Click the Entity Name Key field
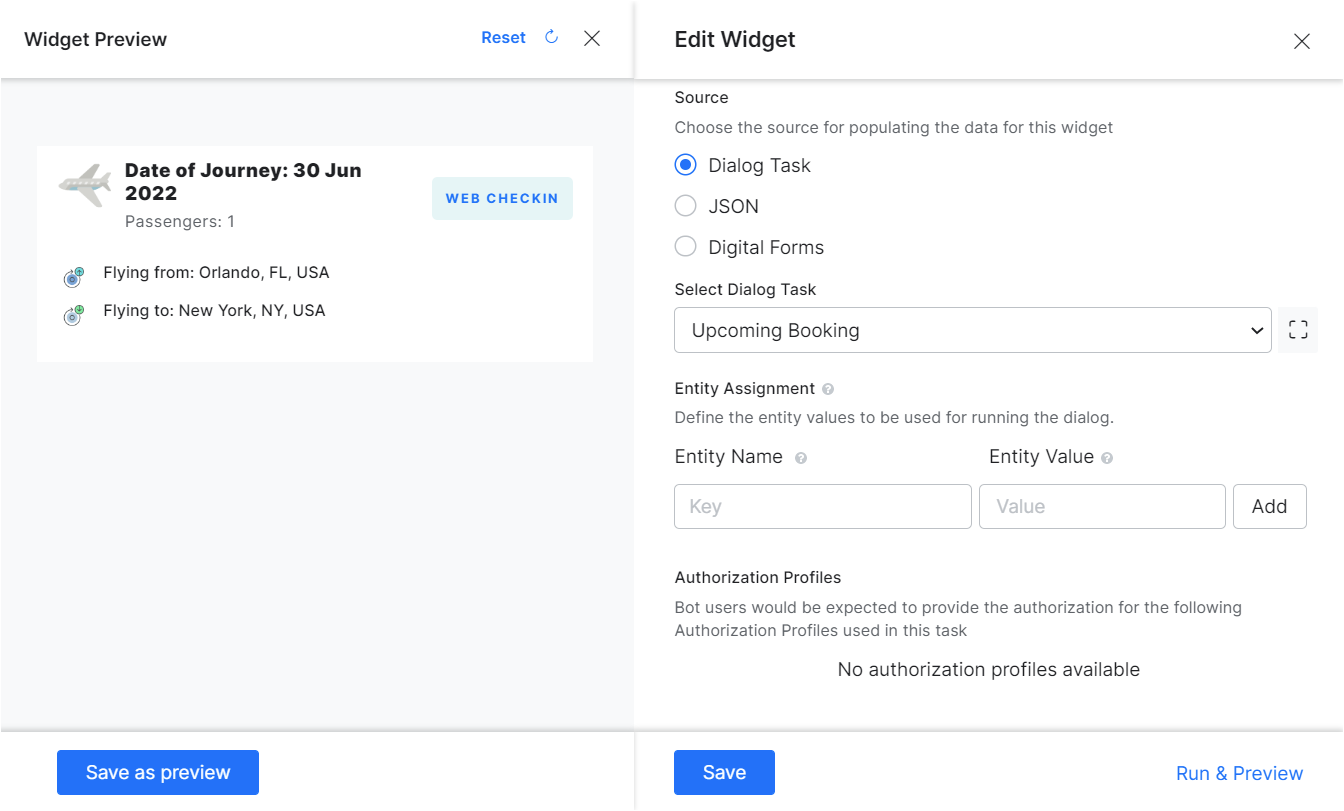This screenshot has height=811, width=1344. coord(822,506)
